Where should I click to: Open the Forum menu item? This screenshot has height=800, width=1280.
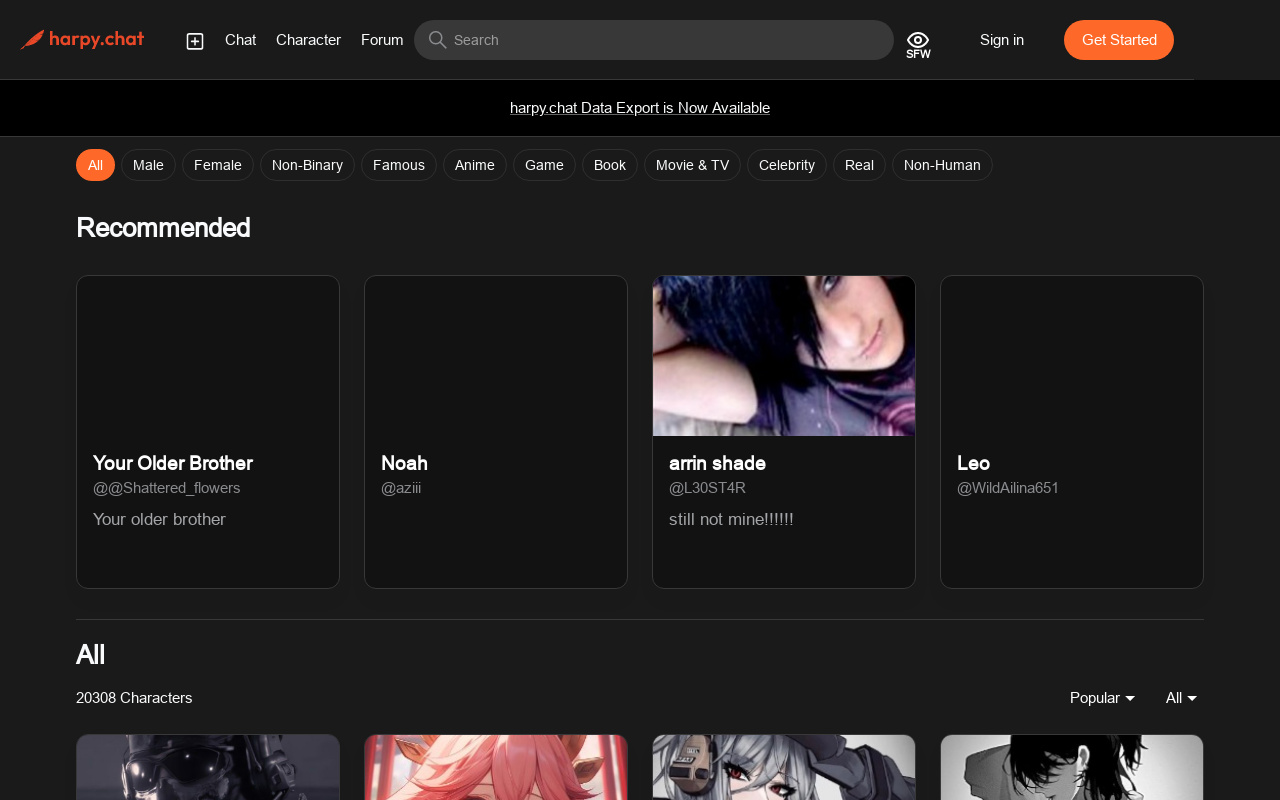pos(382,40)
